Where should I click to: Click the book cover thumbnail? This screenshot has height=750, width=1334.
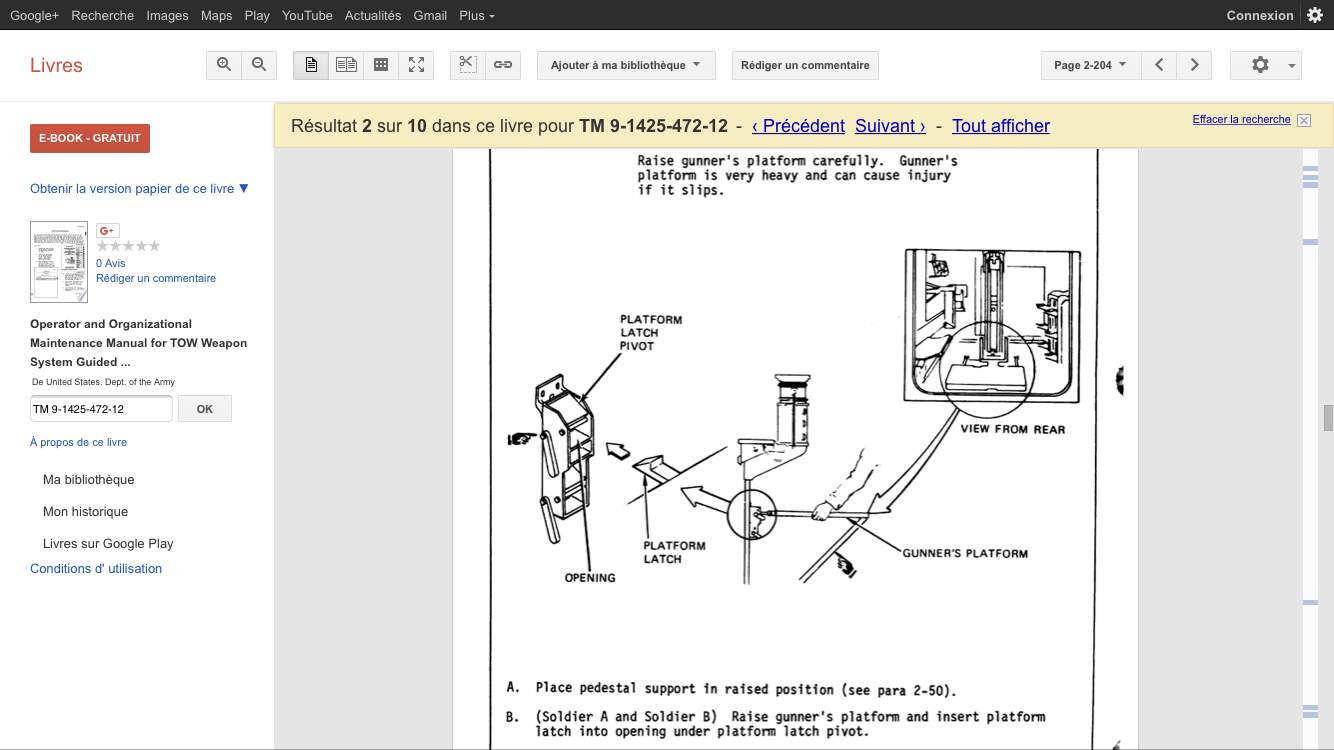point(59,262)
